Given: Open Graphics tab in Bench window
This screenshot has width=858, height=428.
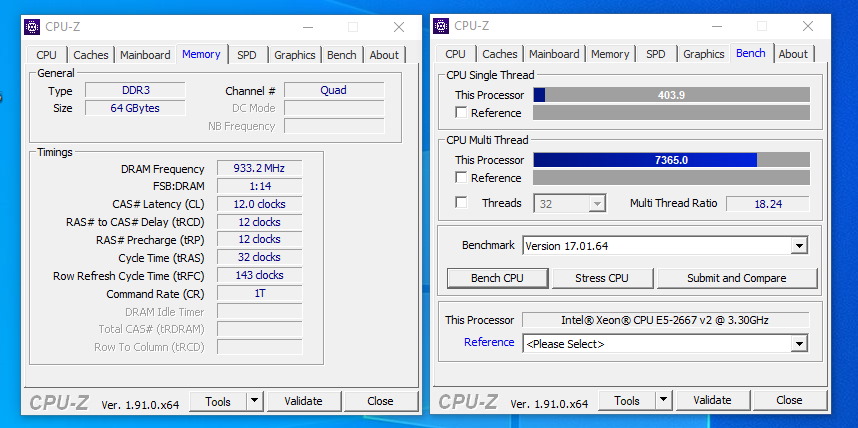Looking at the screenshot, I should (x=704, y=54).
